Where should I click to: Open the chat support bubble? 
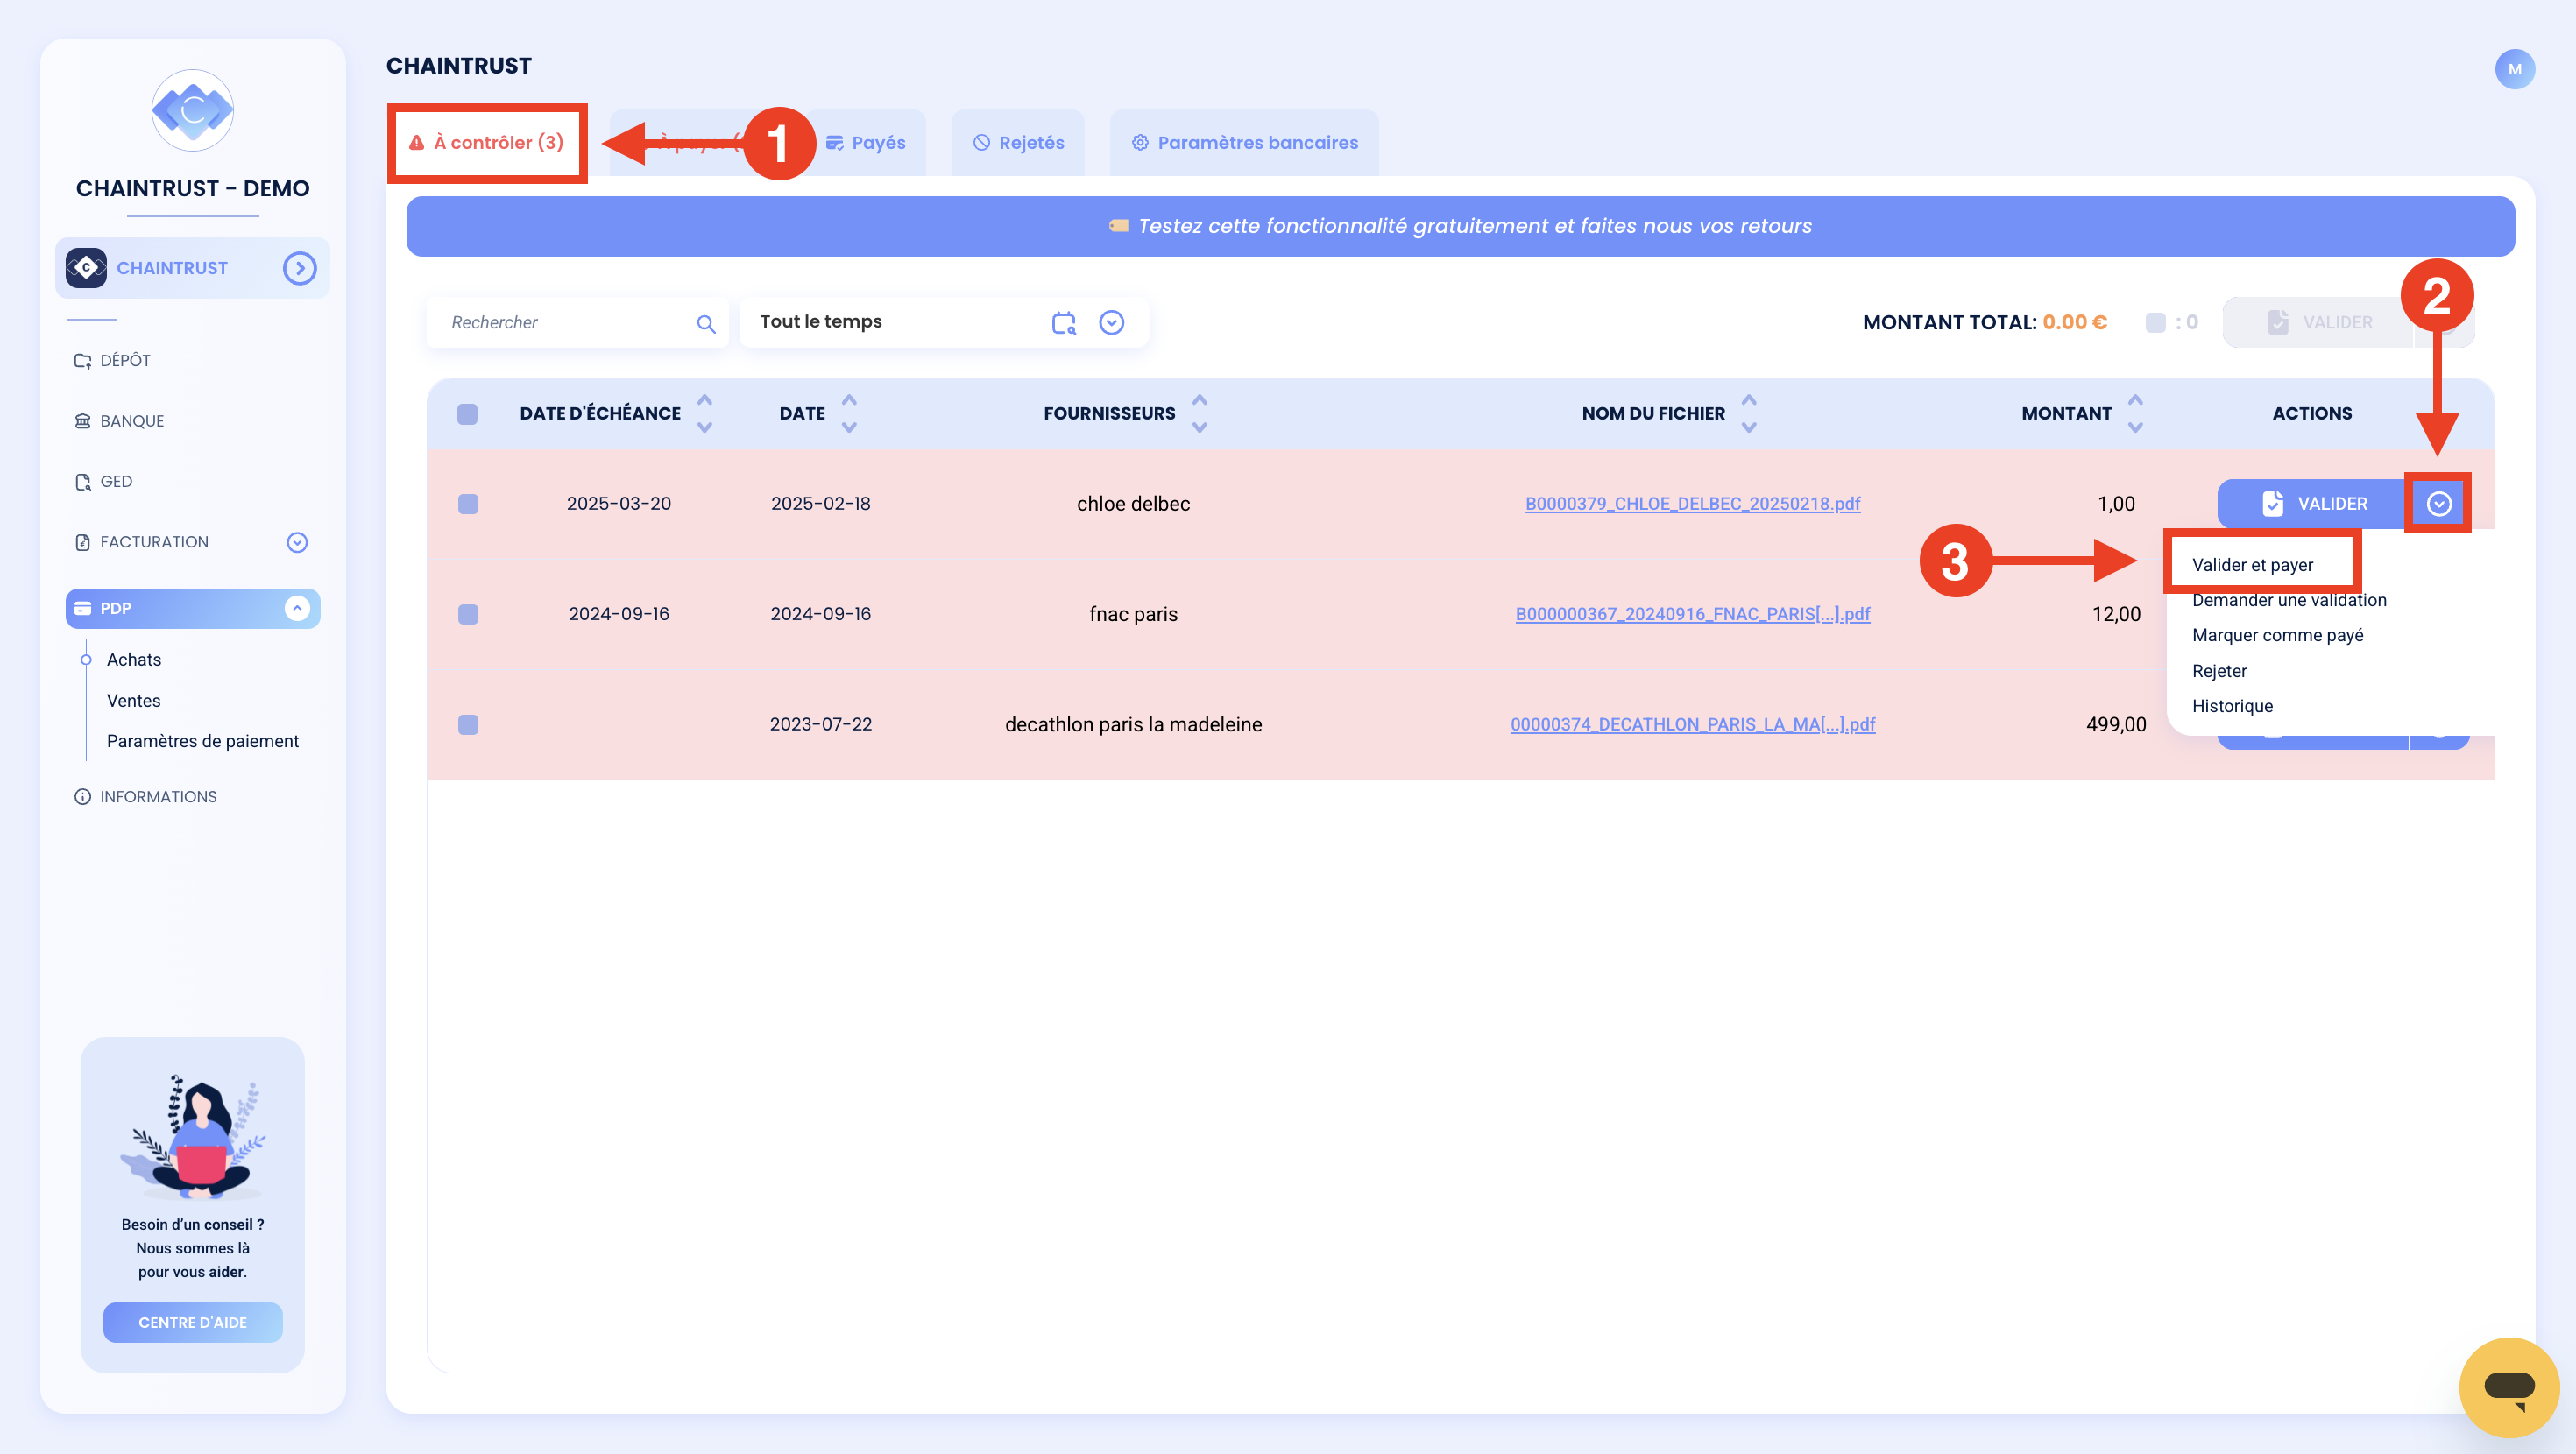(2508, 1387)
